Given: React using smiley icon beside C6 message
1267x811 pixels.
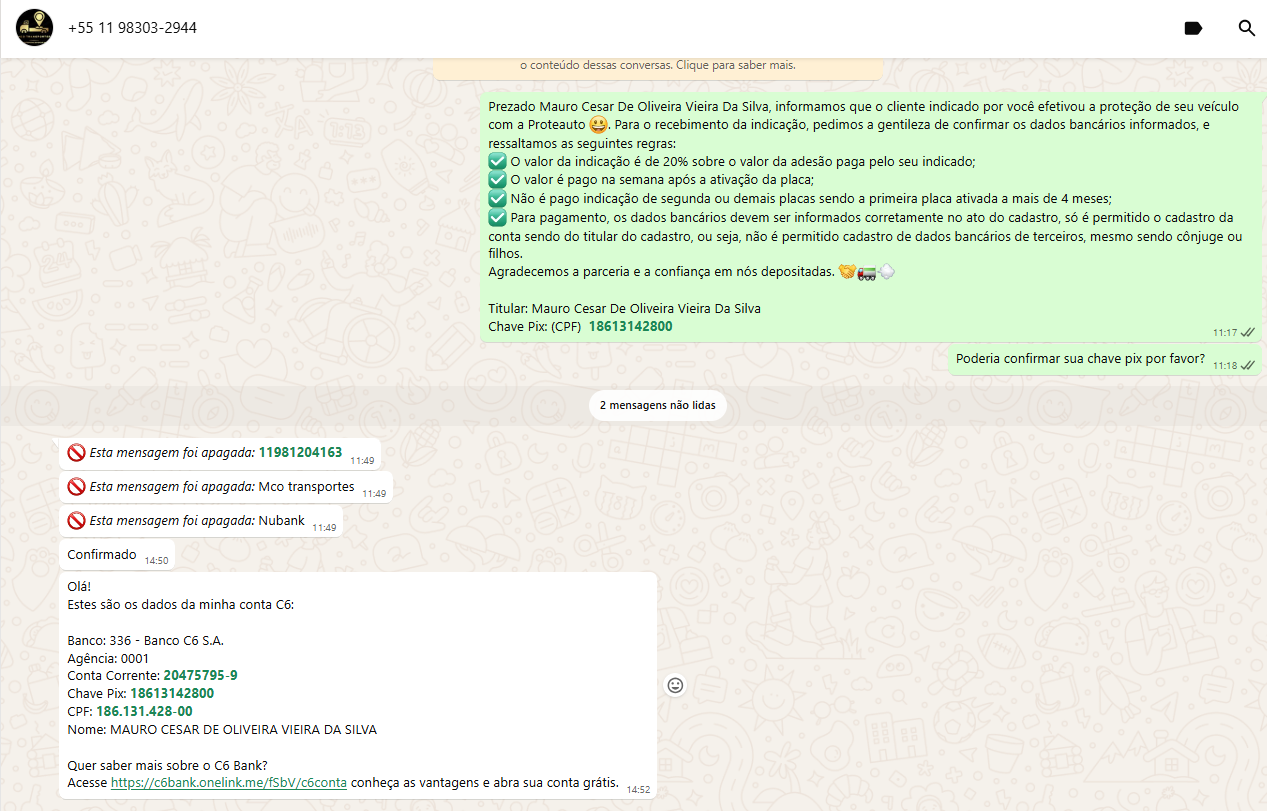Looking at the screenshot, I should (x=675, y=685).
